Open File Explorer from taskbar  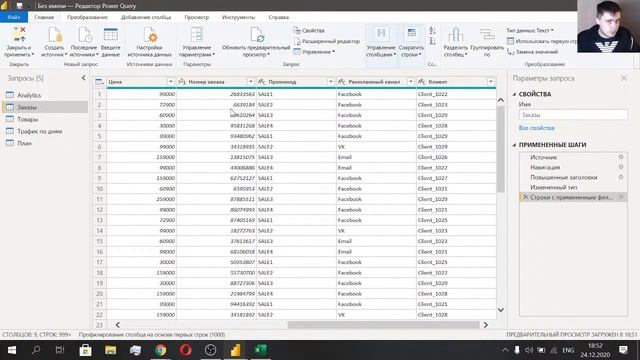pos(110,350)
